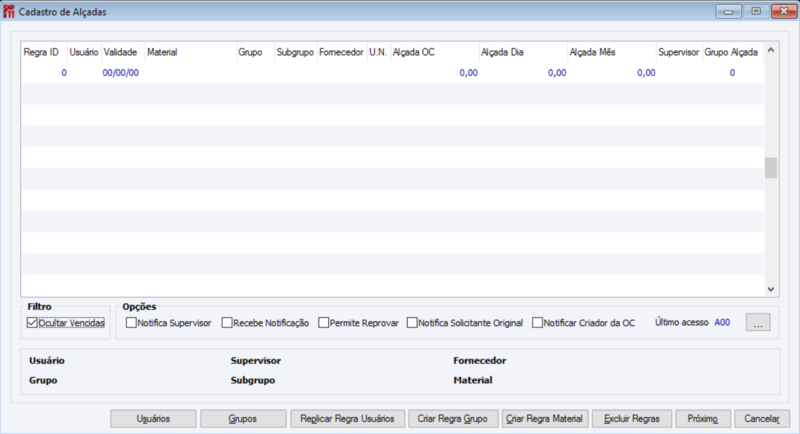Sort by the Material column header
800x434 pixels.
click(x=190, y=52)
